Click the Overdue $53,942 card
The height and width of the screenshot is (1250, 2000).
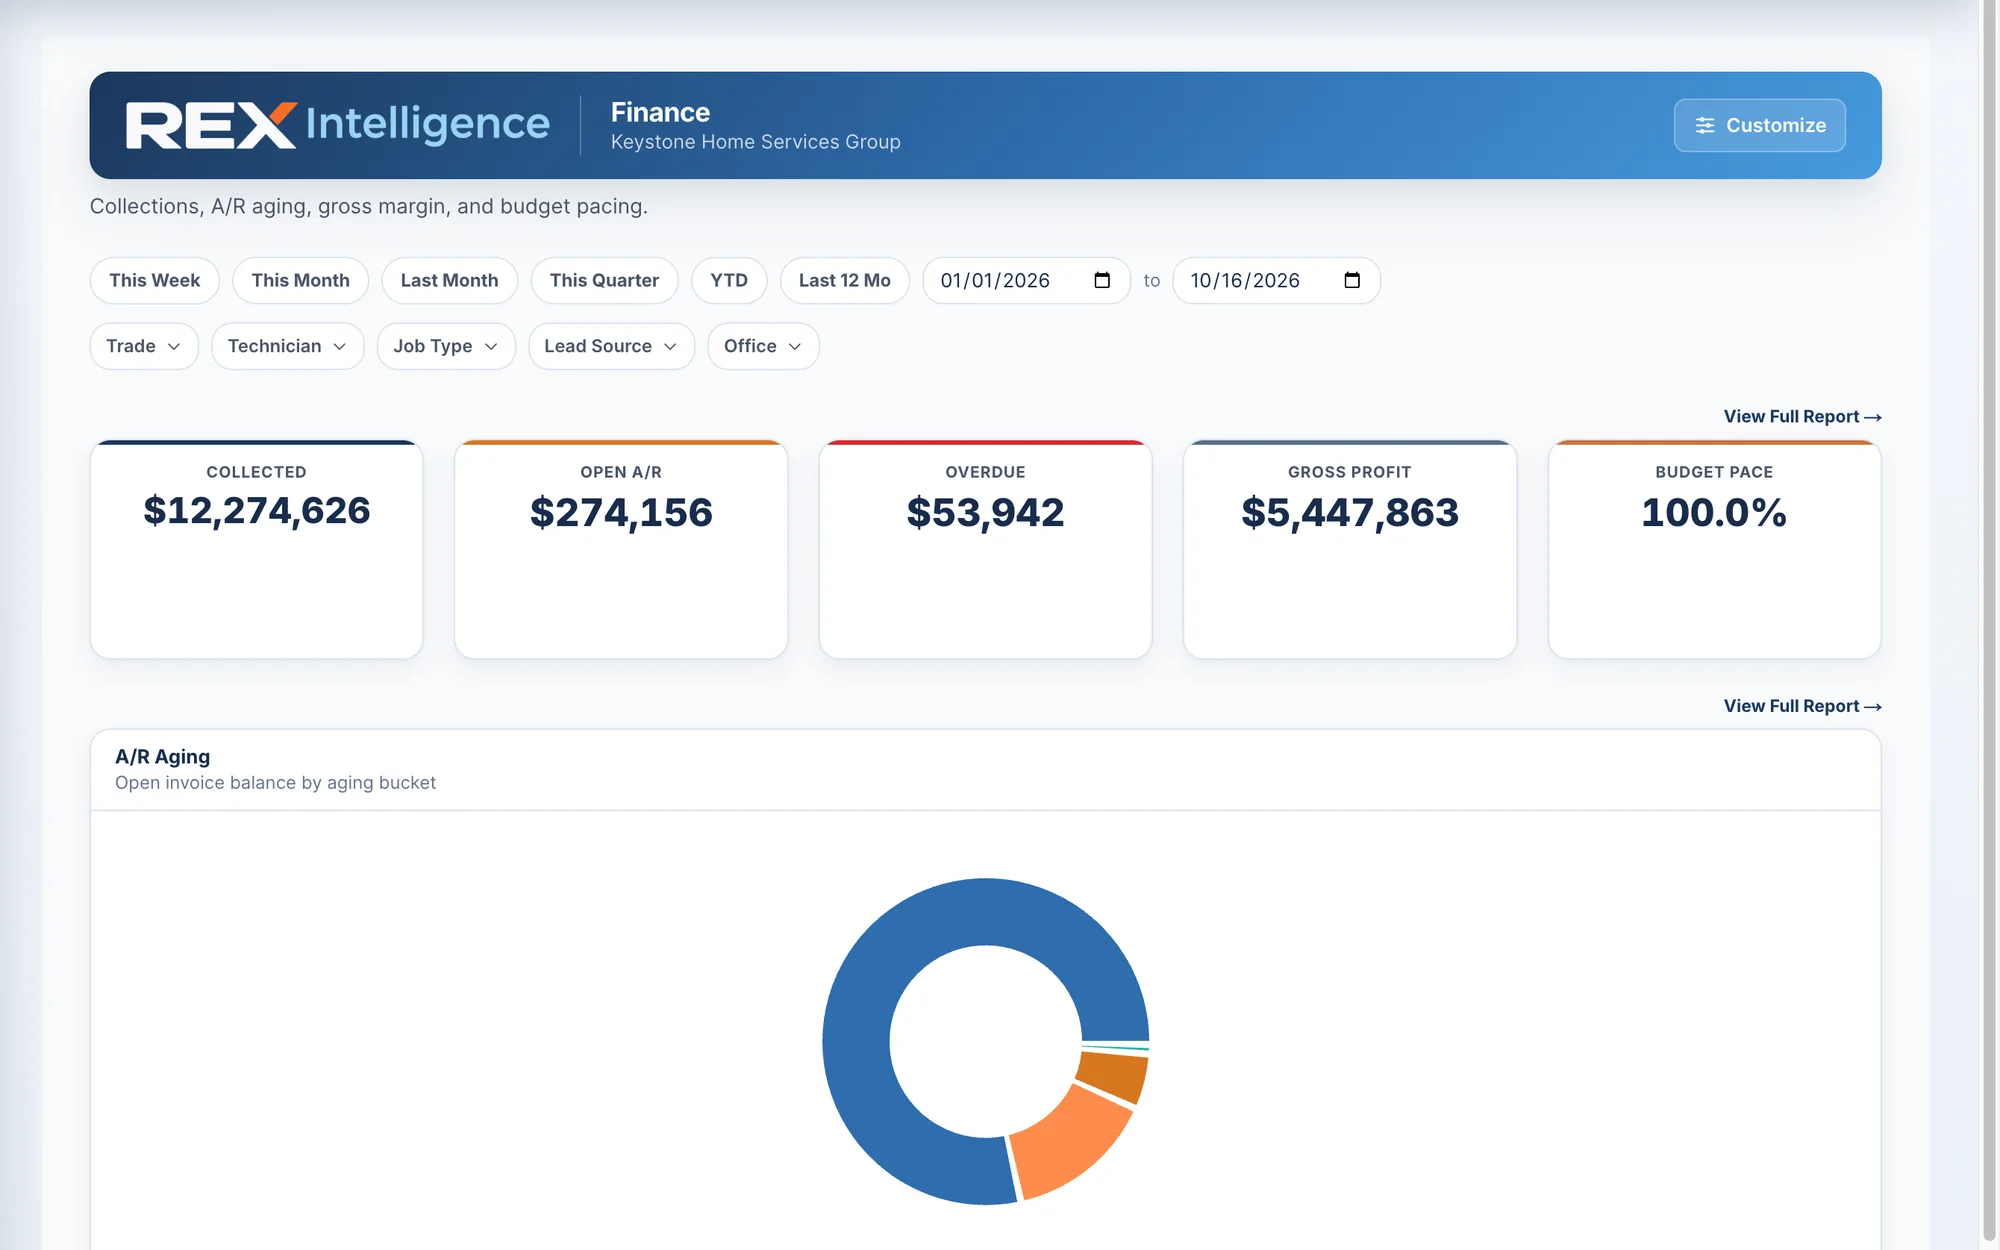point(985,549)
